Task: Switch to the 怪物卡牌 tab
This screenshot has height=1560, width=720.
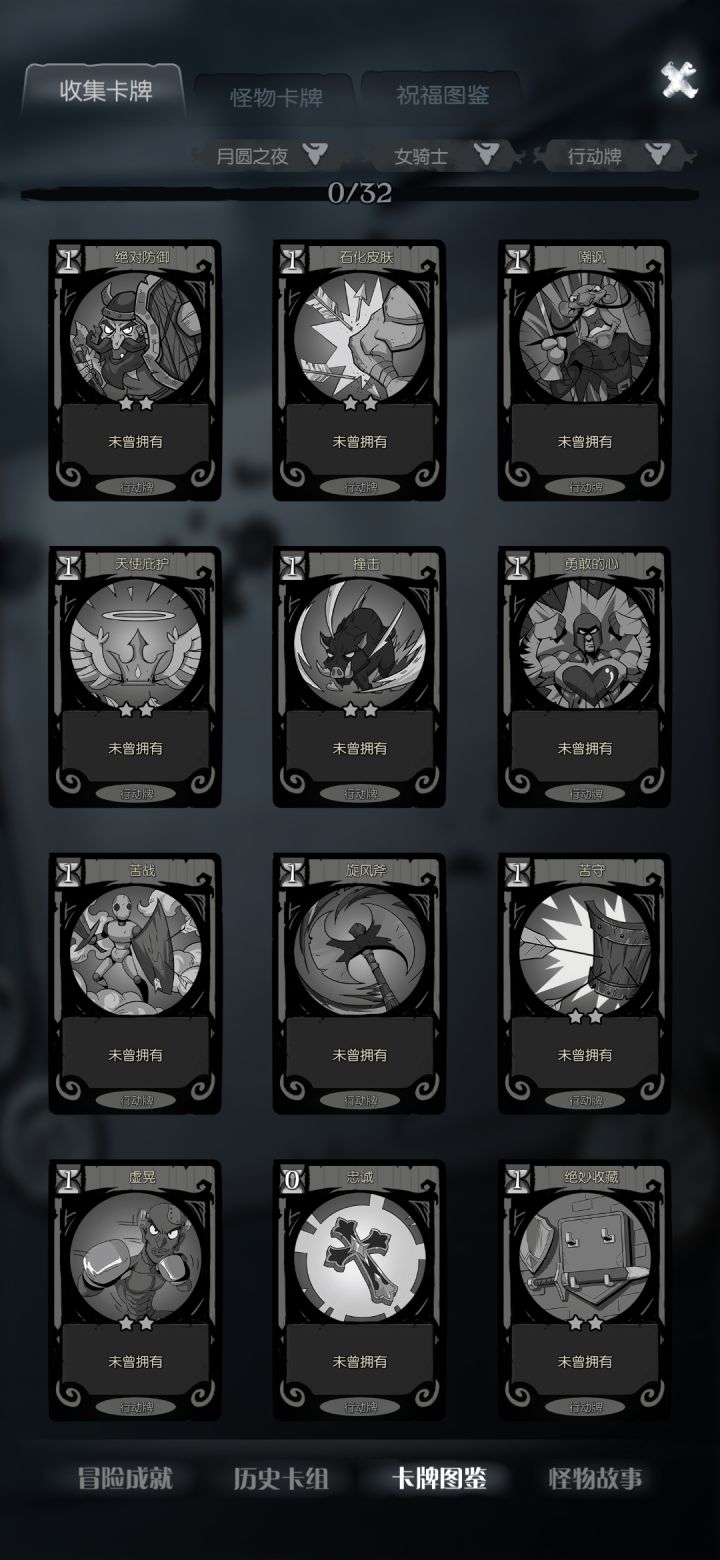Action: 275,97
